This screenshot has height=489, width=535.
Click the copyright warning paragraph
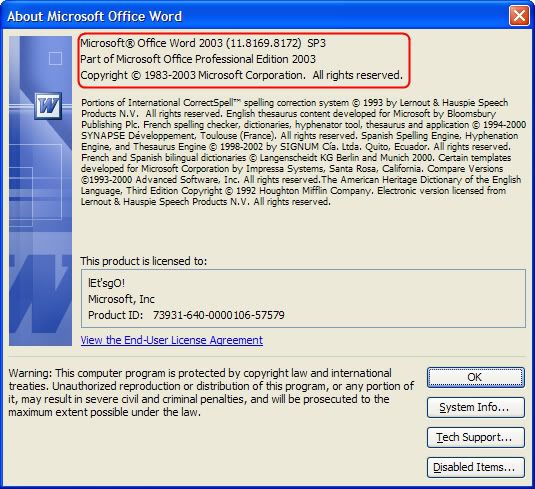pyautogui.click(x=211, y=392)
